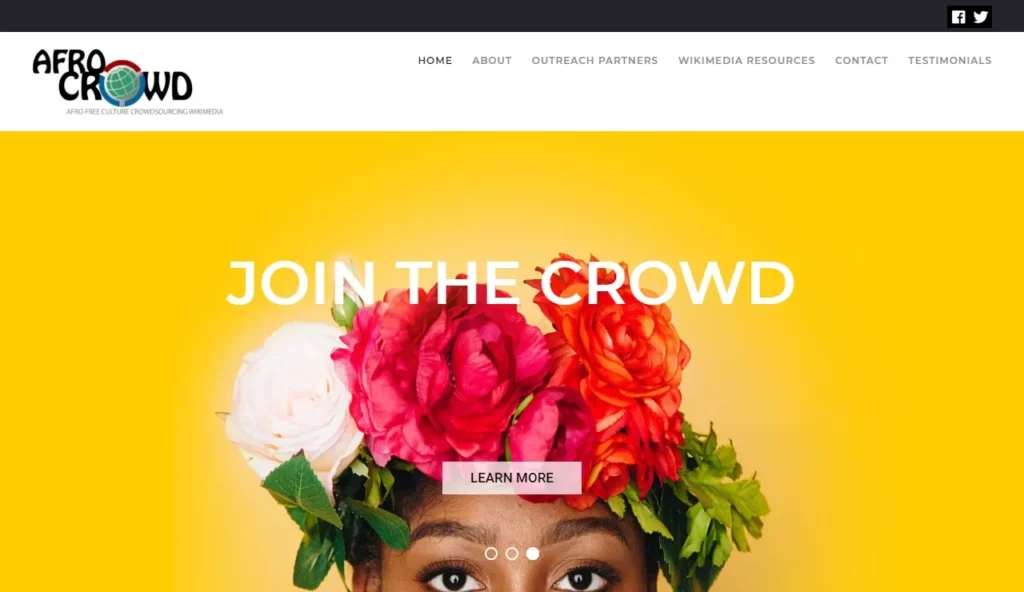Open the Twitter bird icon link
Viewport: 1024px width, 592px height.
coord(980,17)
